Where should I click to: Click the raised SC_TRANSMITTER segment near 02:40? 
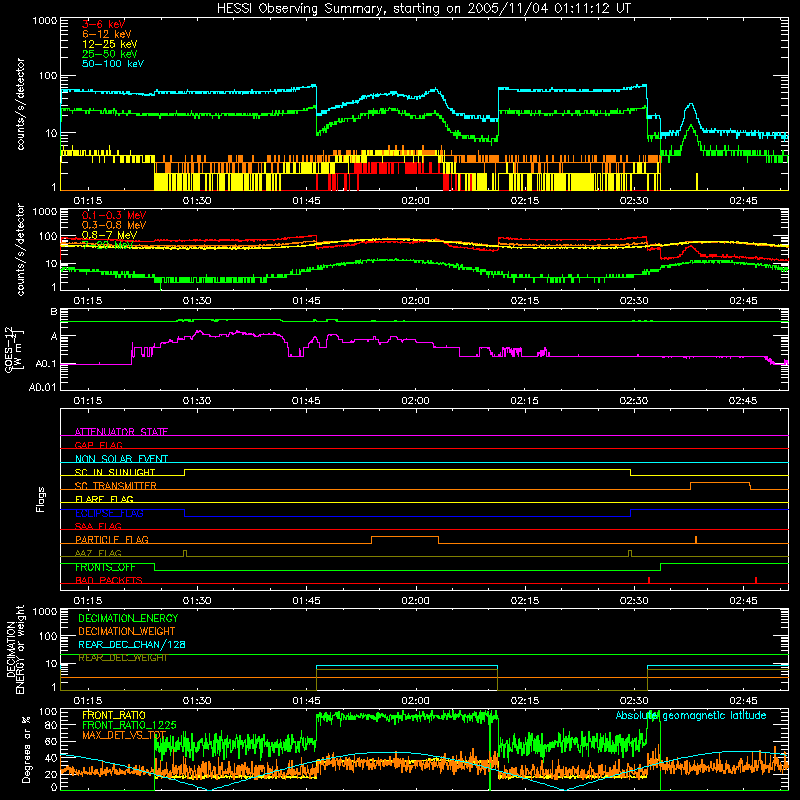(x=720, y=483)
